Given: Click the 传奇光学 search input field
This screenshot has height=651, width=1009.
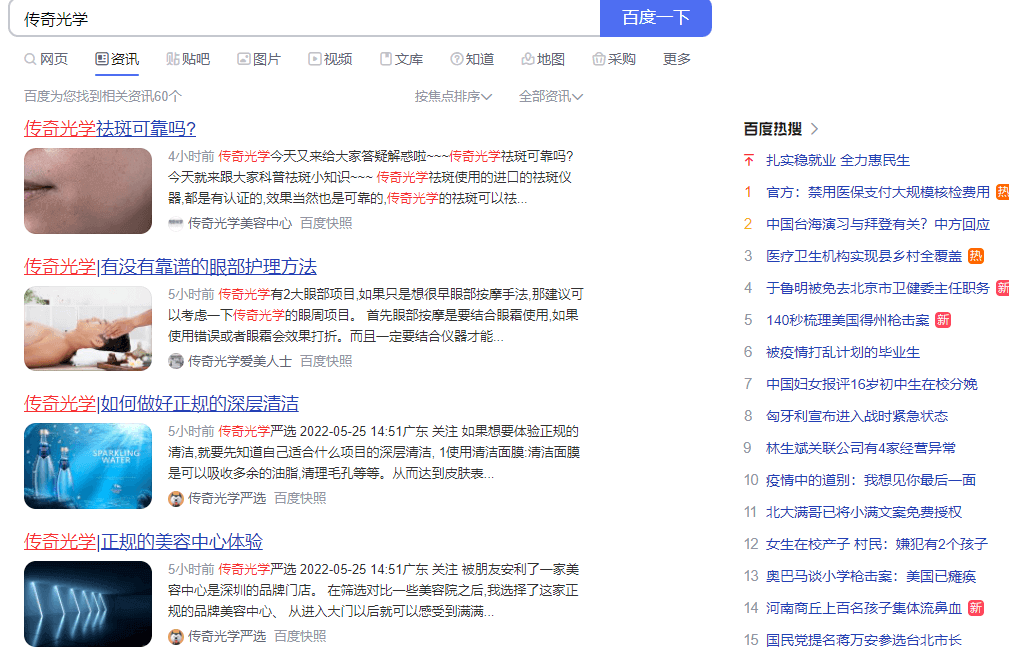Looking at the screenshot, I should pos(300,19).
